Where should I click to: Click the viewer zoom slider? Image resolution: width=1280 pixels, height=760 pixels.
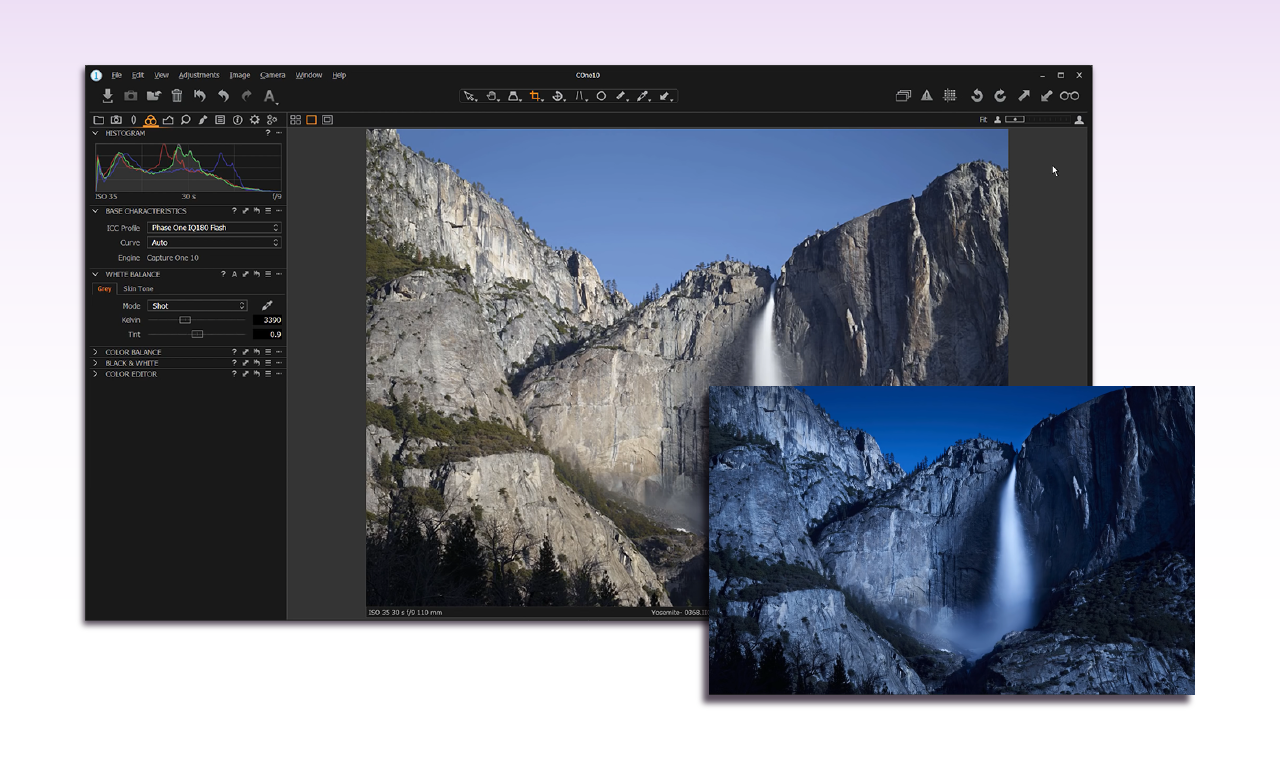(x=1036, y=120)
